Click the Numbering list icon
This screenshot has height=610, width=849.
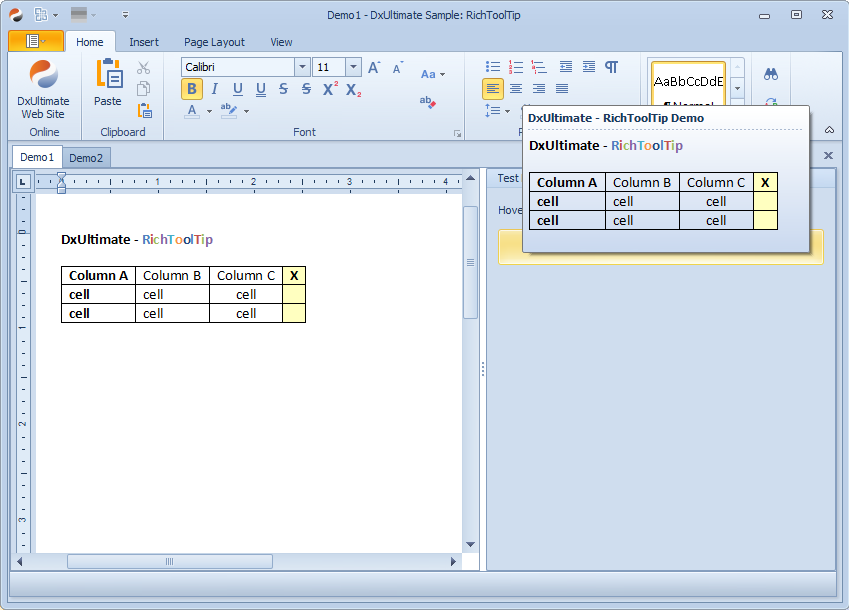coord(516,67)
